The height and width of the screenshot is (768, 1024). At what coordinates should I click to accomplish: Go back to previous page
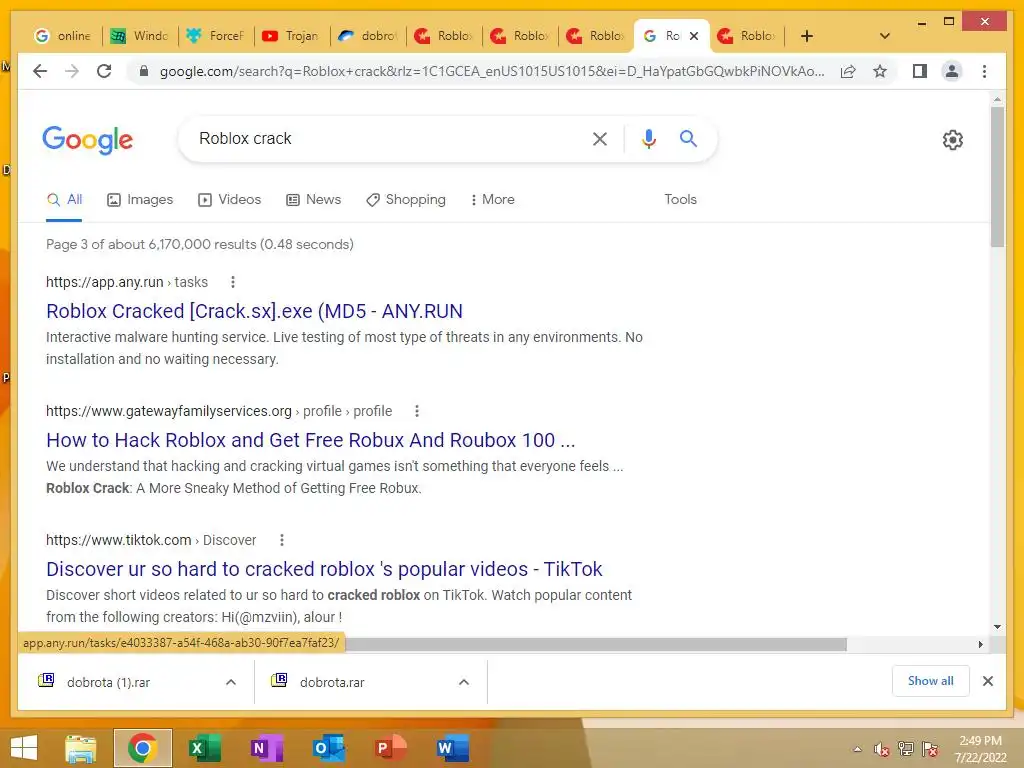[40, 71]
